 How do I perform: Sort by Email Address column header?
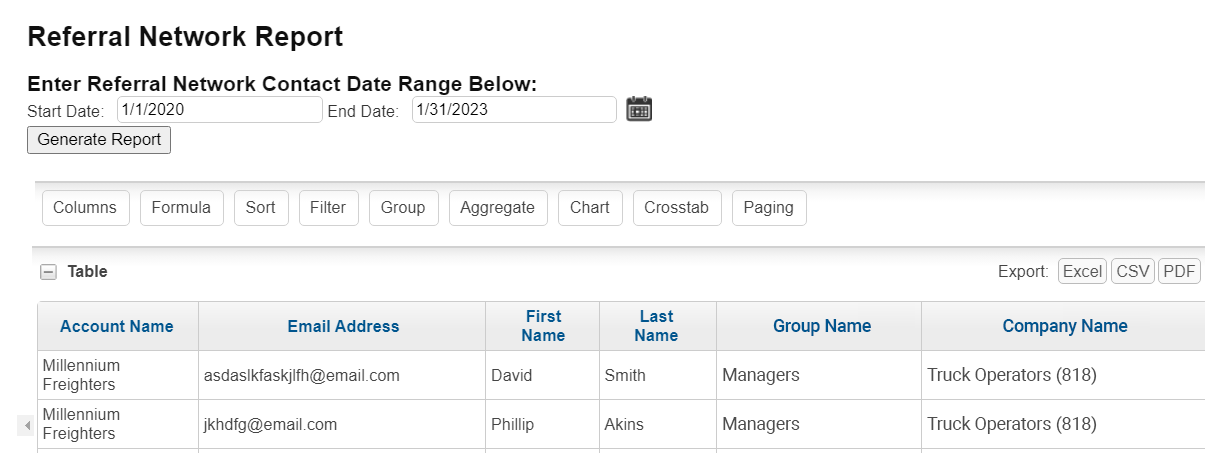click(x=343, y=326)
